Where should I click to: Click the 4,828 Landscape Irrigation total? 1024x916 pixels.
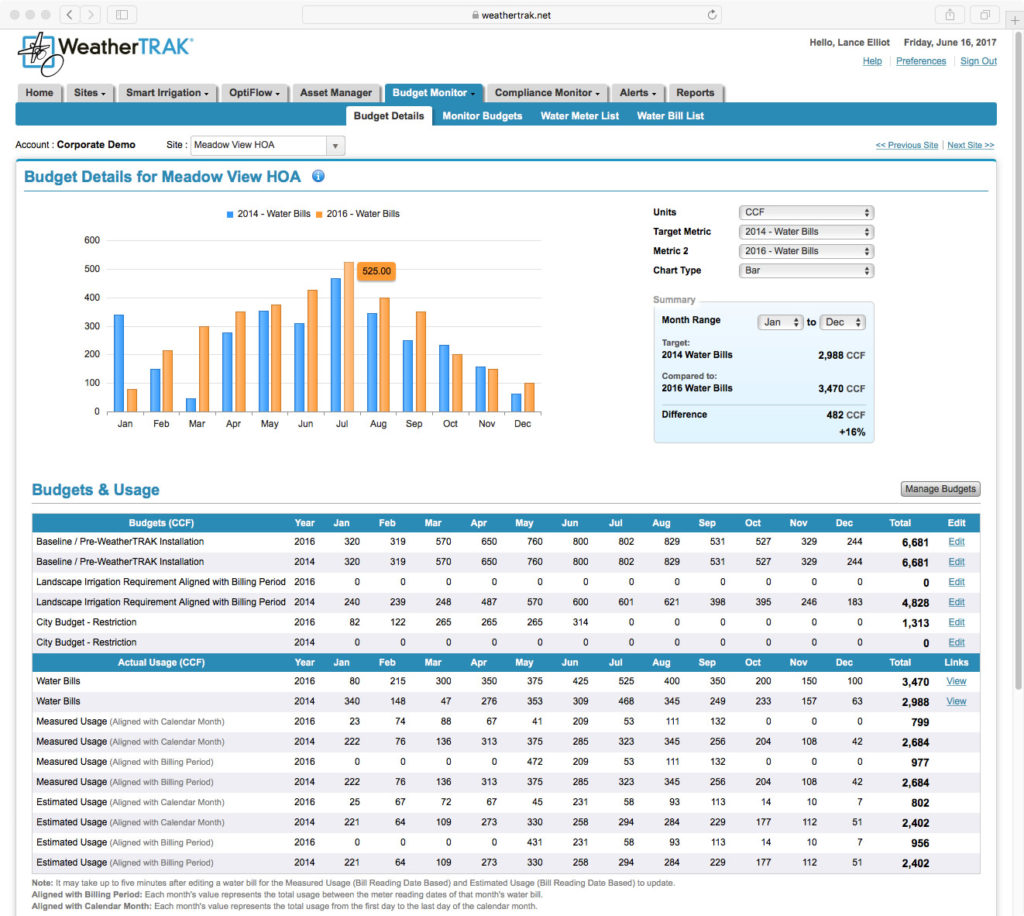point(915,603)
